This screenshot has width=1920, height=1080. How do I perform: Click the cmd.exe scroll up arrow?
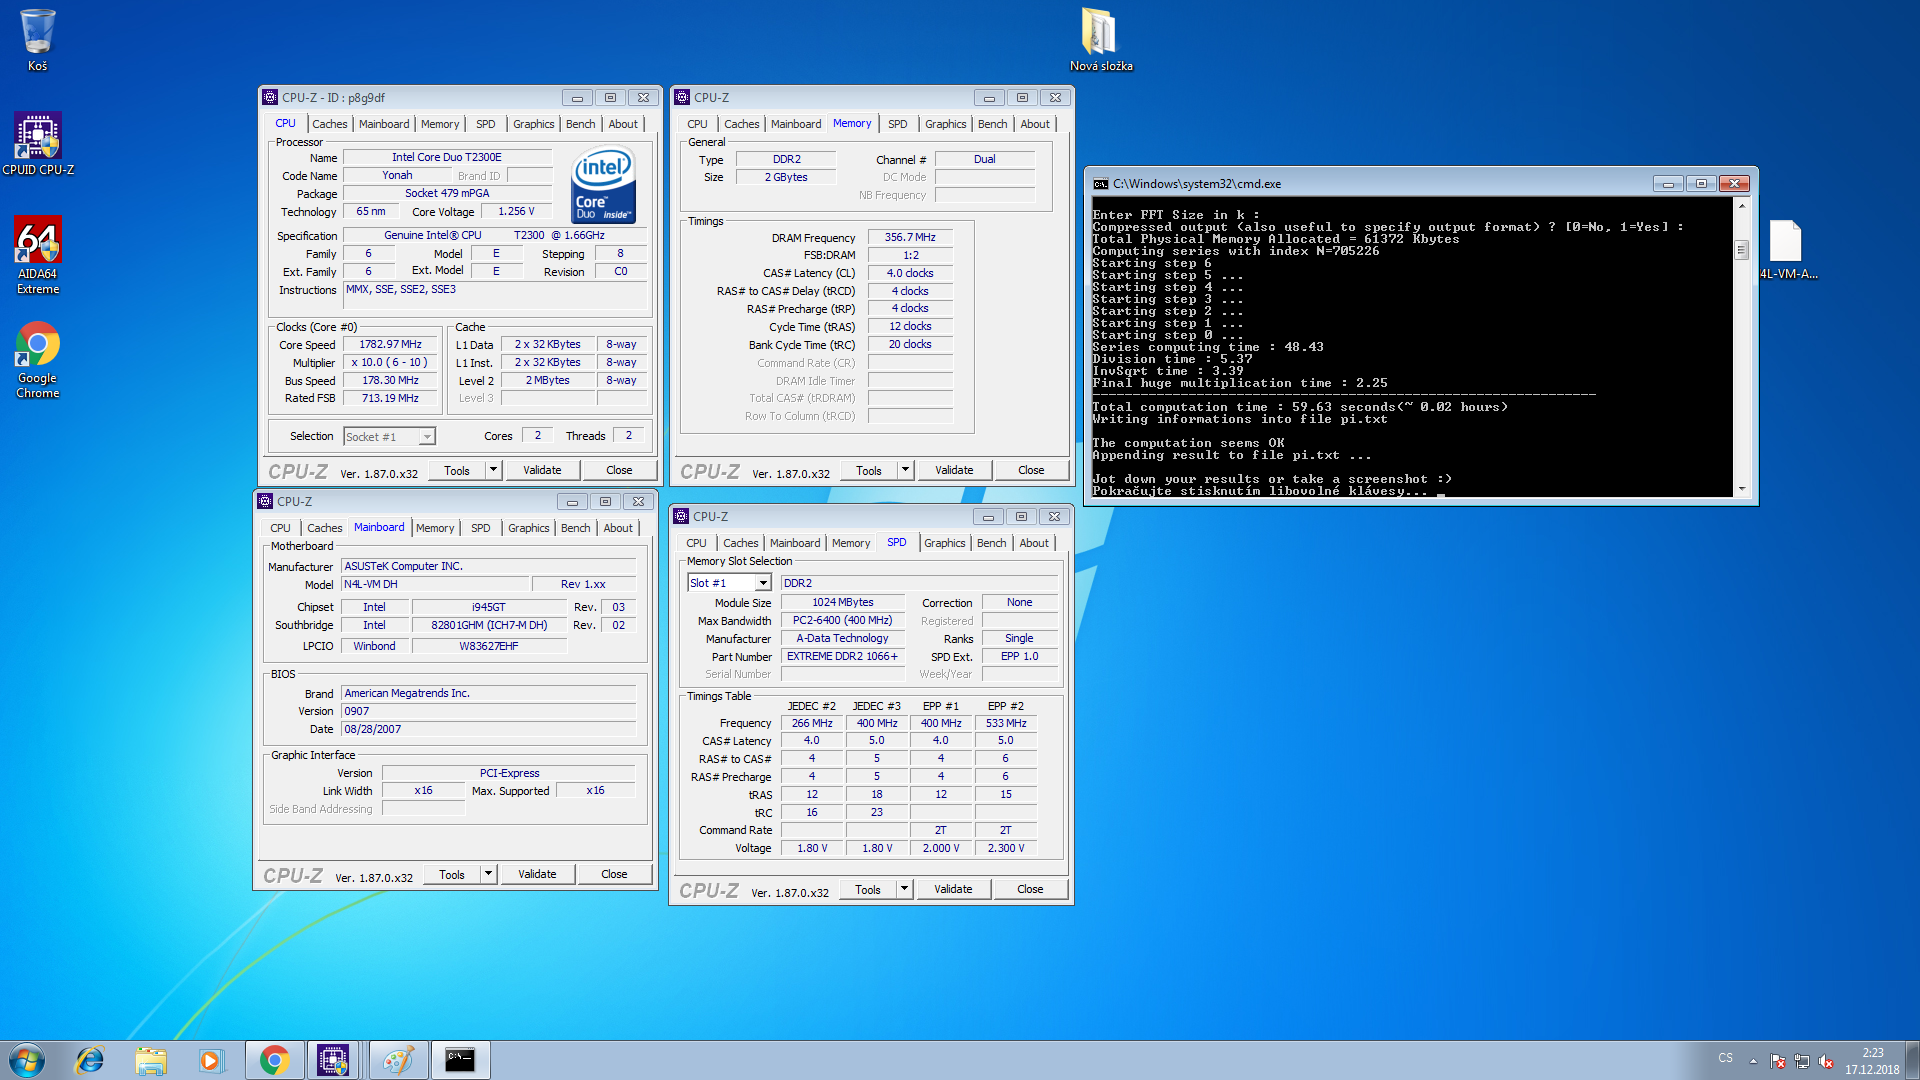[x=1741, y=205]
